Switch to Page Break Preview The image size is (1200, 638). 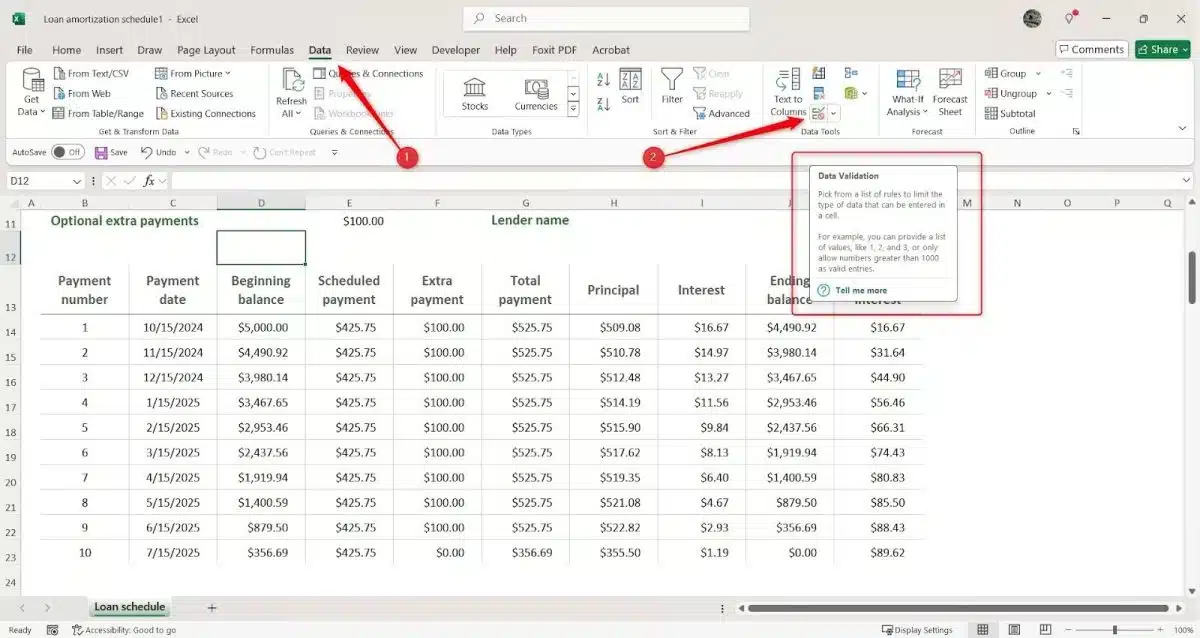[x=1046, y=630]
